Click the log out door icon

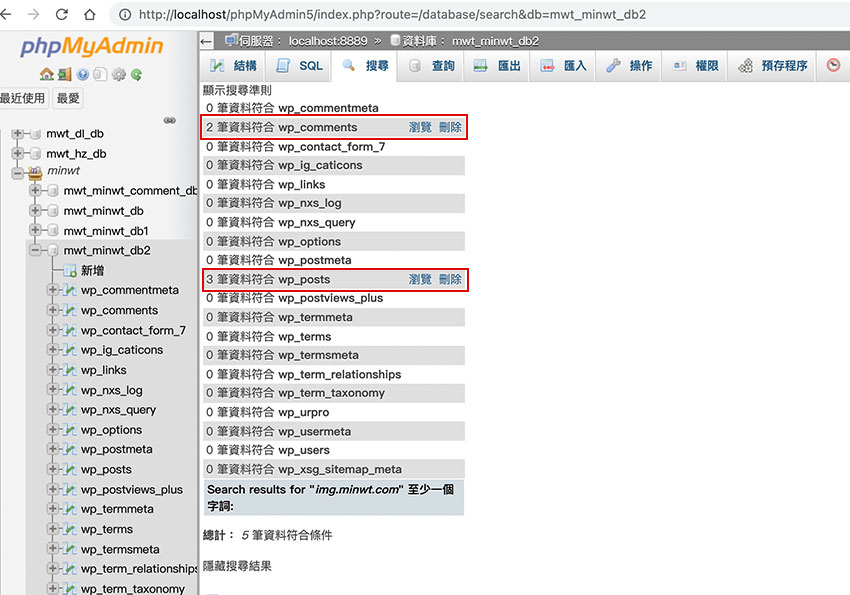65,74
